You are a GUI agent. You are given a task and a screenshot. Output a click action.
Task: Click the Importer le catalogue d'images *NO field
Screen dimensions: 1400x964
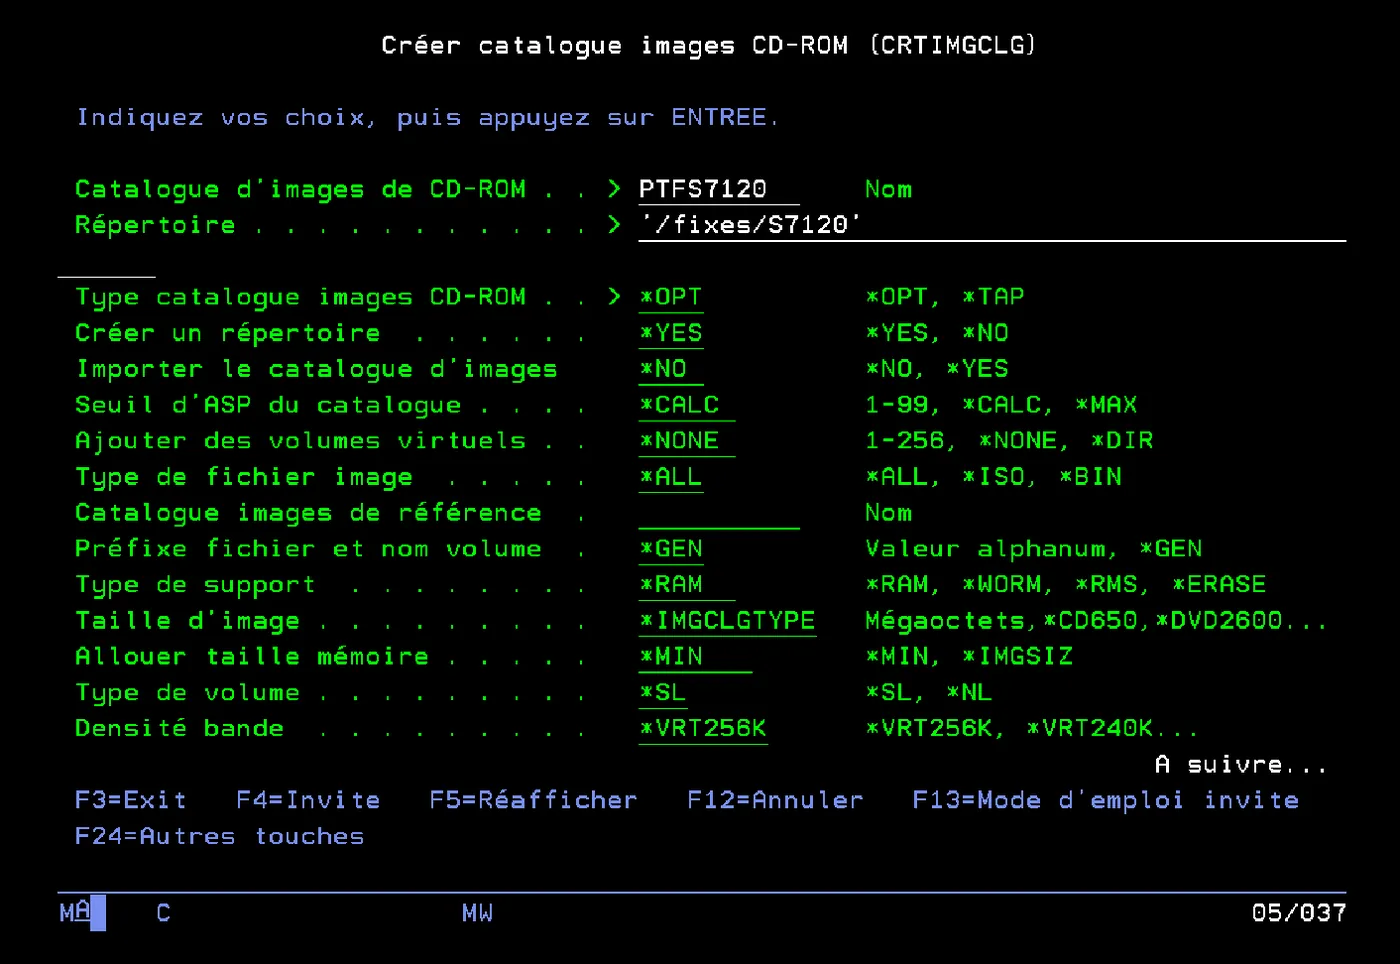[x=671, y=369]
